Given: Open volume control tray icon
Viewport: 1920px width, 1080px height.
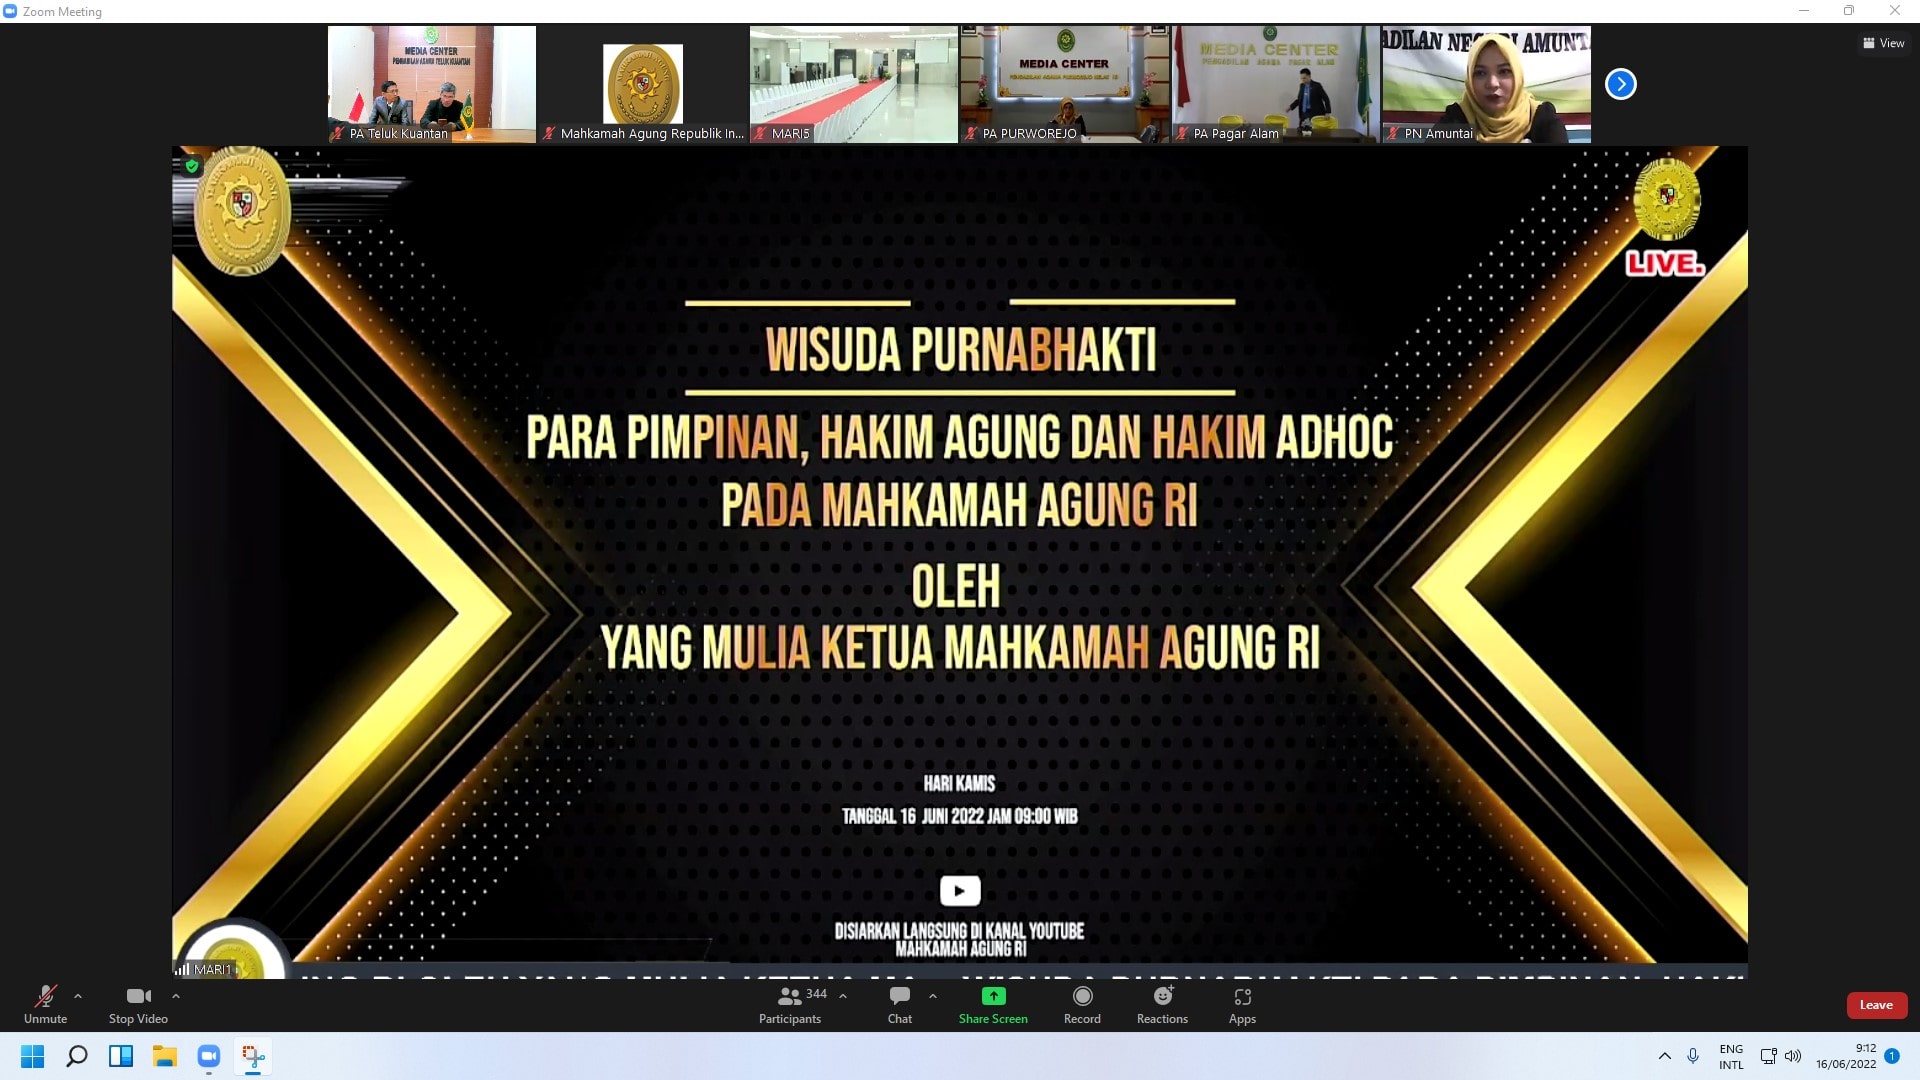Looking at the screenshot, I should coord(1793,1056).
